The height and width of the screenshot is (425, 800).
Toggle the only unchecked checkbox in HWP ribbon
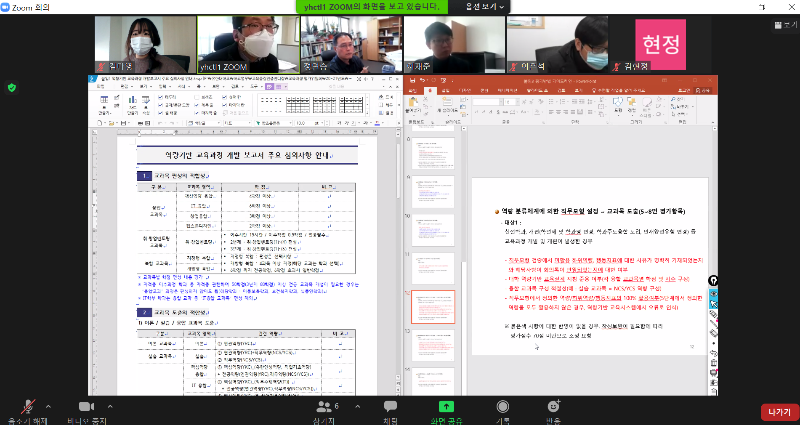pos(196,97)
